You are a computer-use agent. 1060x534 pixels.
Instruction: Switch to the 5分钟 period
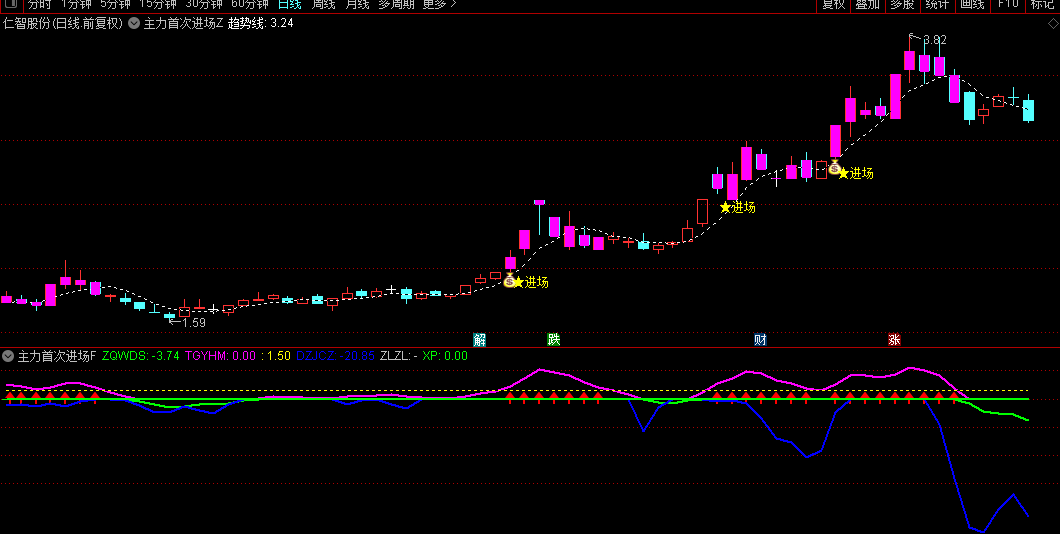coord(115,4)
